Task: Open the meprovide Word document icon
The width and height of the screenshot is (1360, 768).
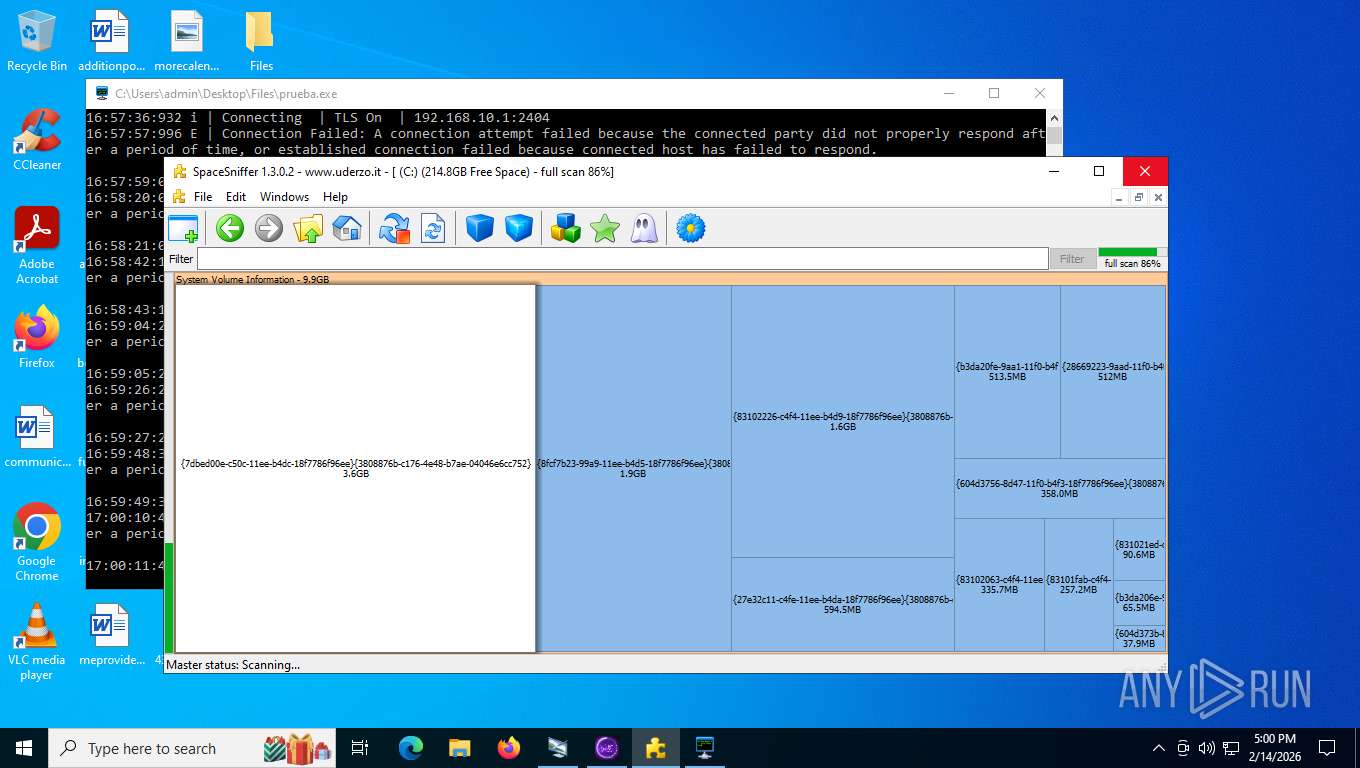Action: tap(110, 634)
